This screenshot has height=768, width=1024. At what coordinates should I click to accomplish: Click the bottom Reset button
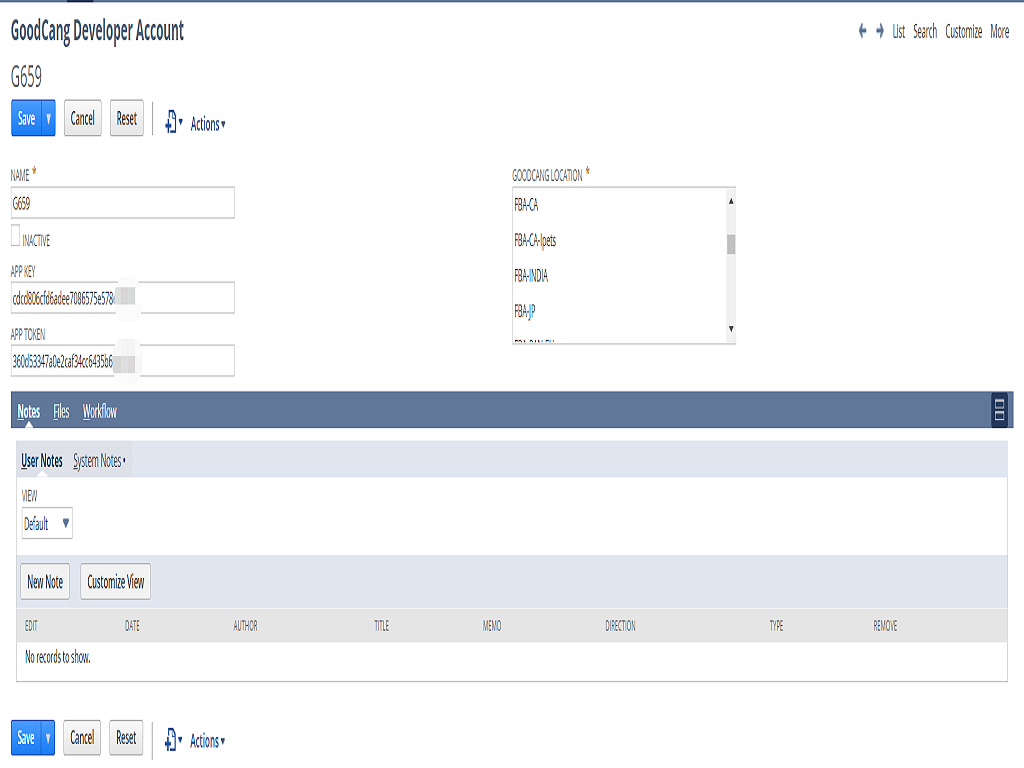tap(126, 738)
